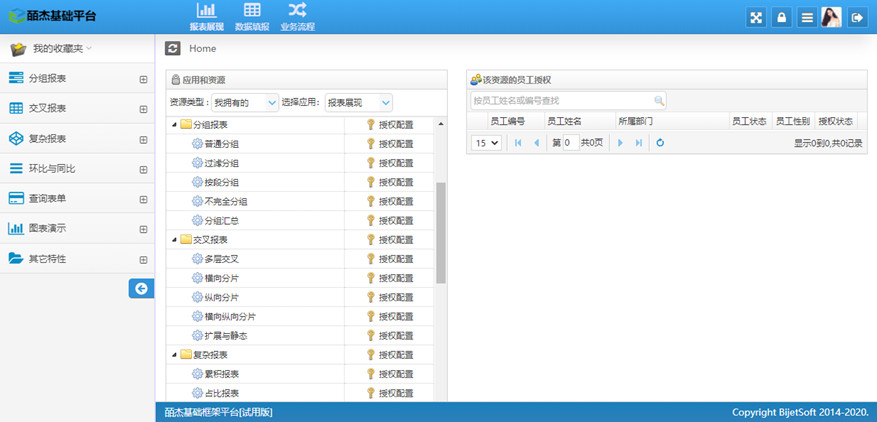Screen dimensions: 877x422
Task: Click the key icon for 普通分组
Action: pos(370,144)
